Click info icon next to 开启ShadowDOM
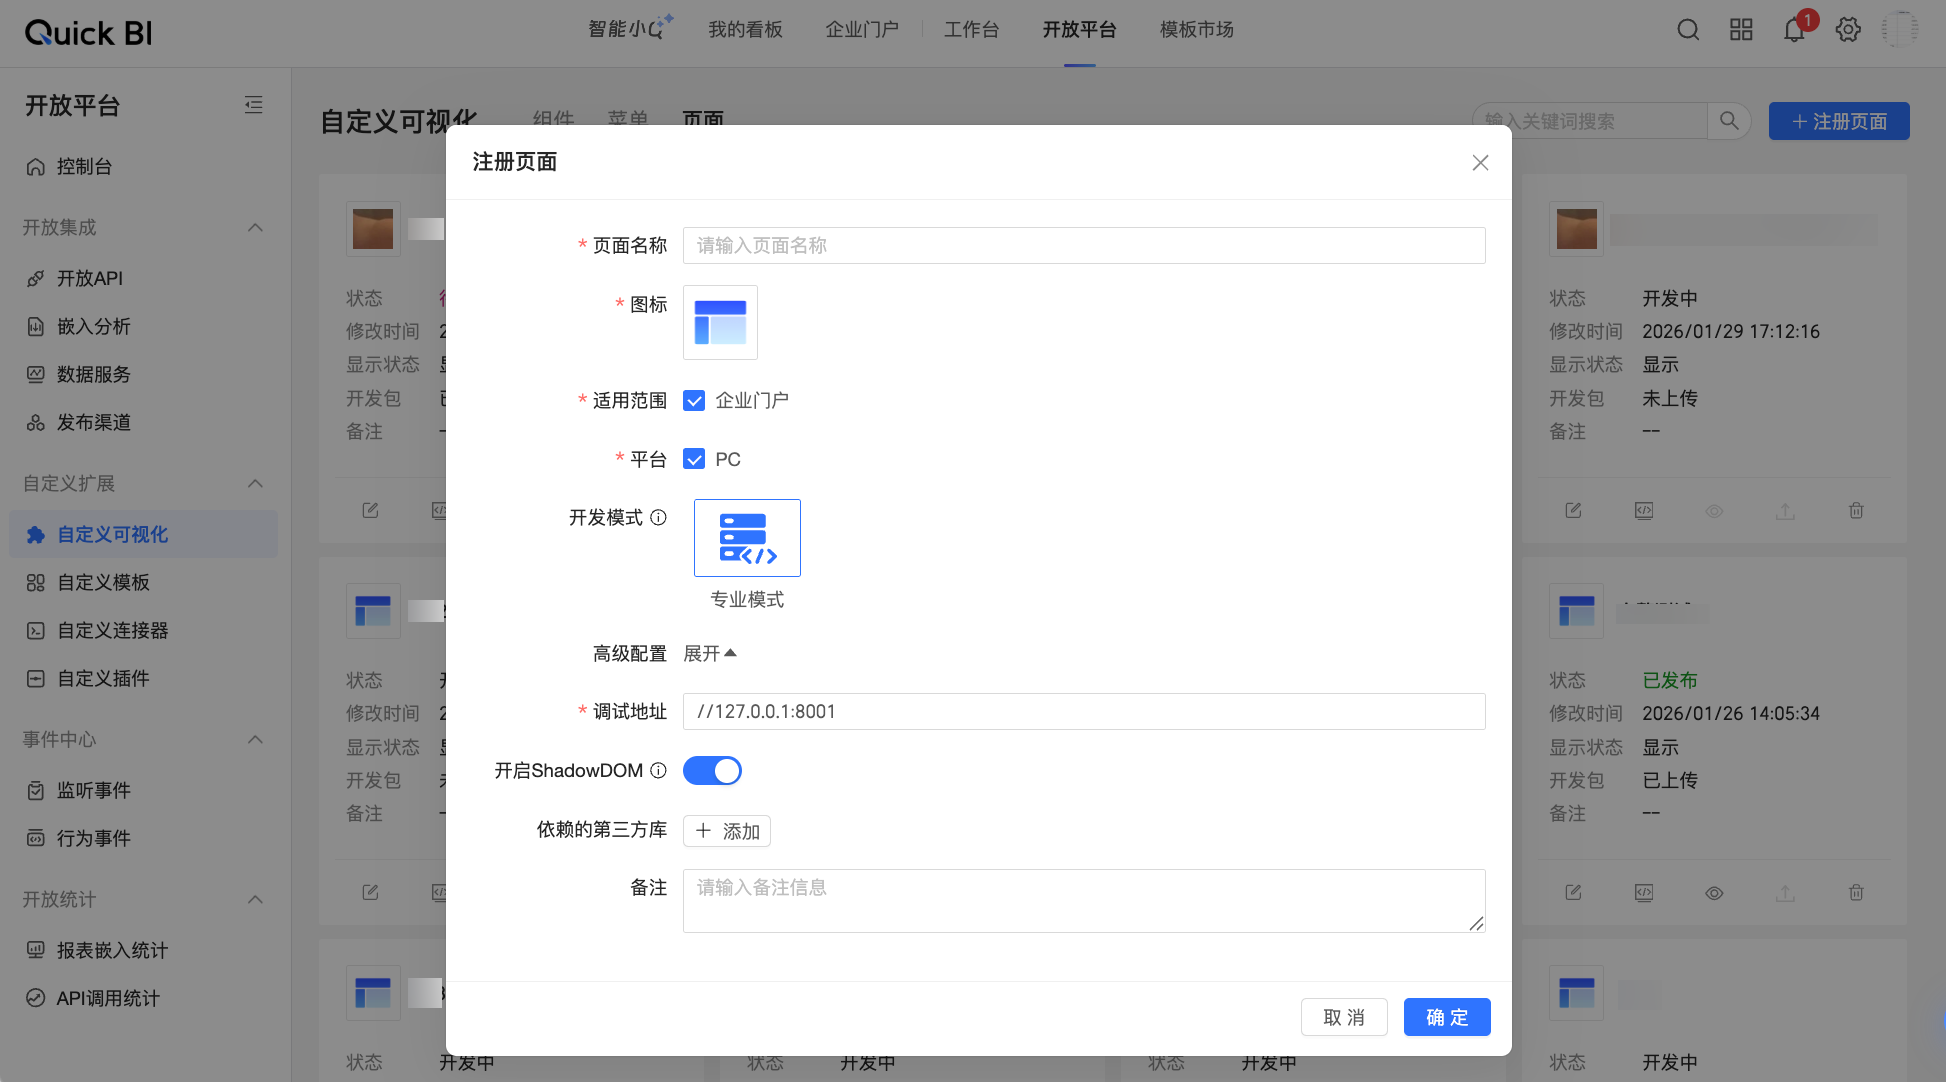Screen dimensions: 1946x1082 point(658,770)
